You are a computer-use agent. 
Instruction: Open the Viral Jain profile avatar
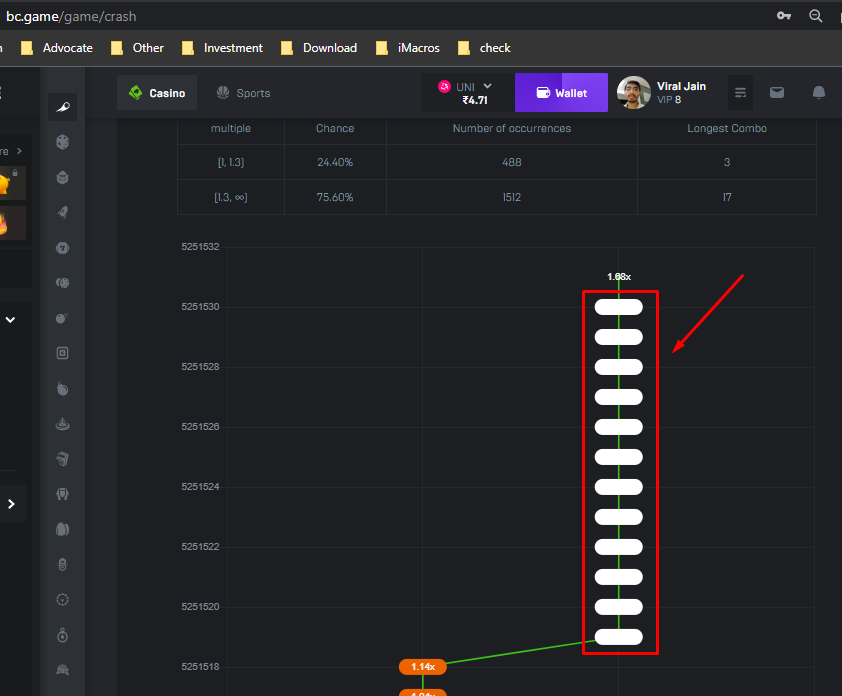(634, 93)
